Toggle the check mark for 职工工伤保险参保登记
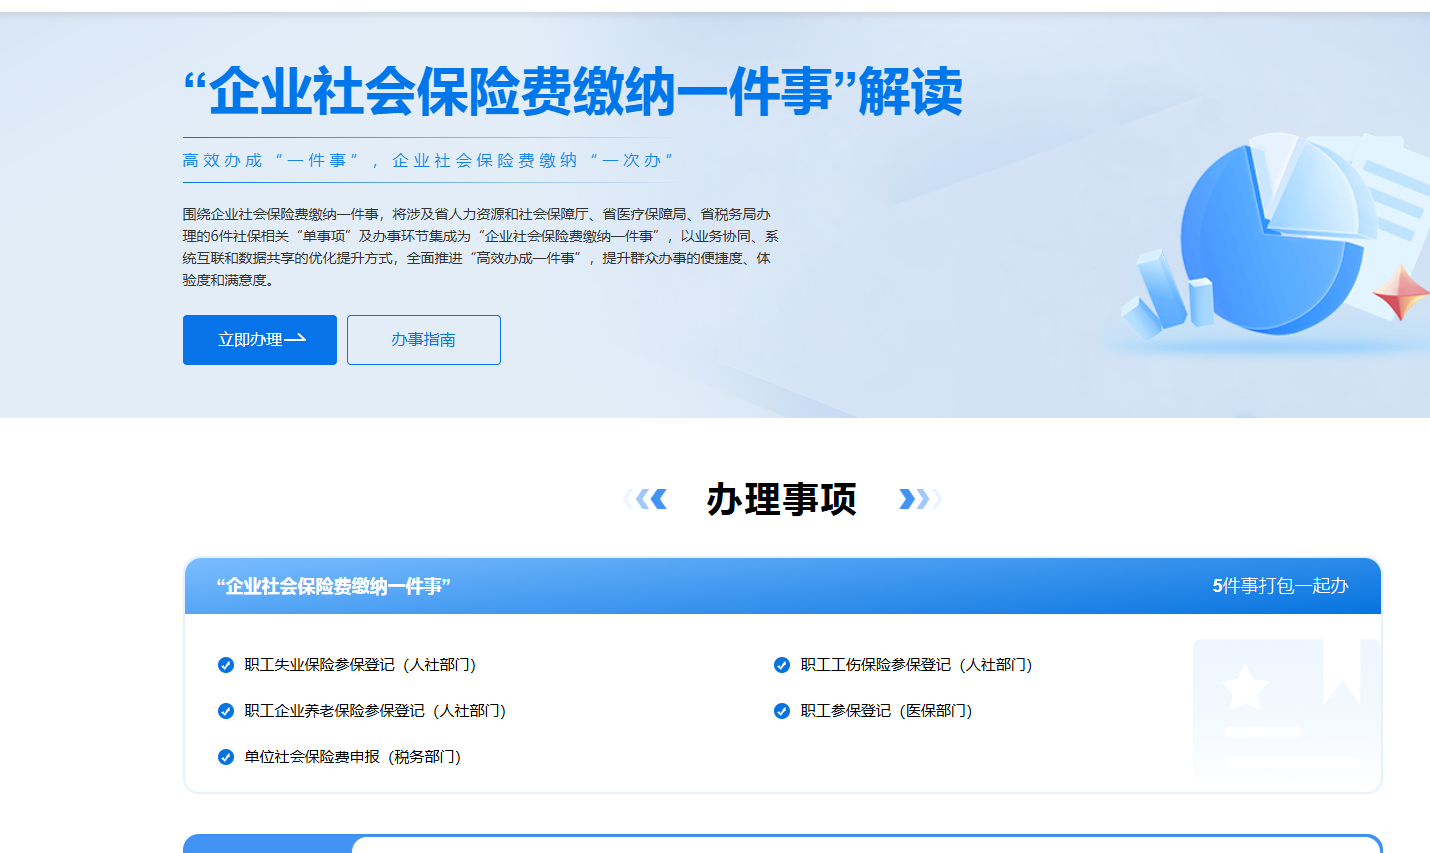 [782, 665]
